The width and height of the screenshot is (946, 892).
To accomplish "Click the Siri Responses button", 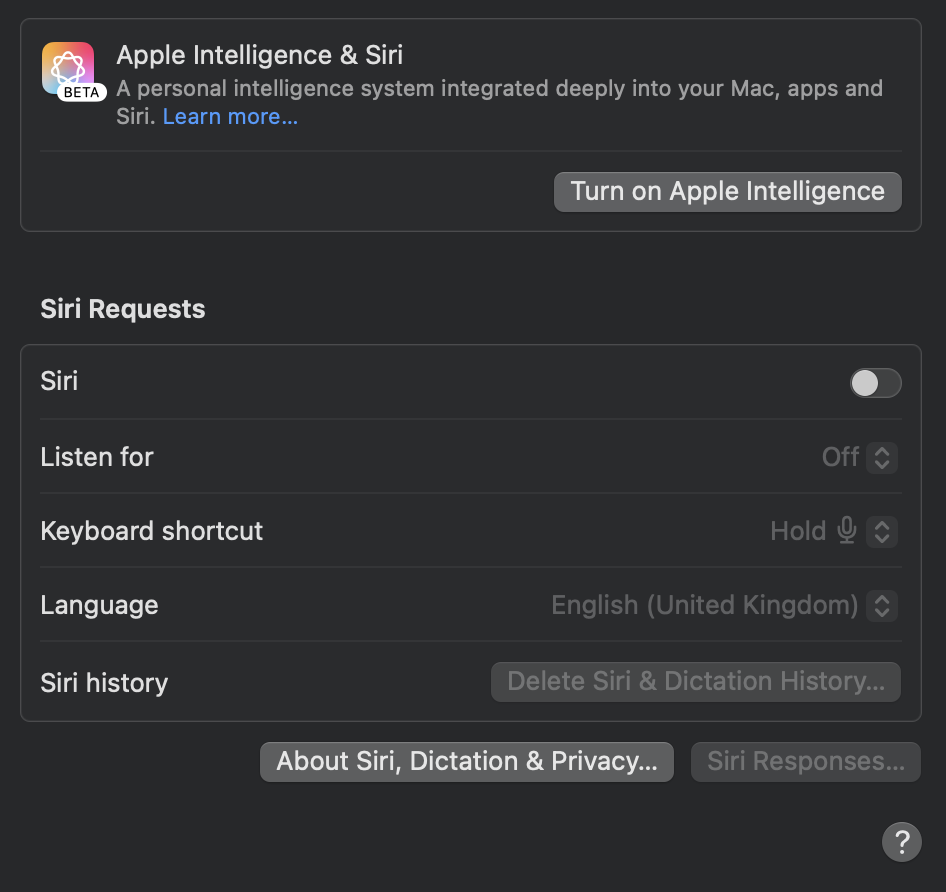I will click(805, 762).
